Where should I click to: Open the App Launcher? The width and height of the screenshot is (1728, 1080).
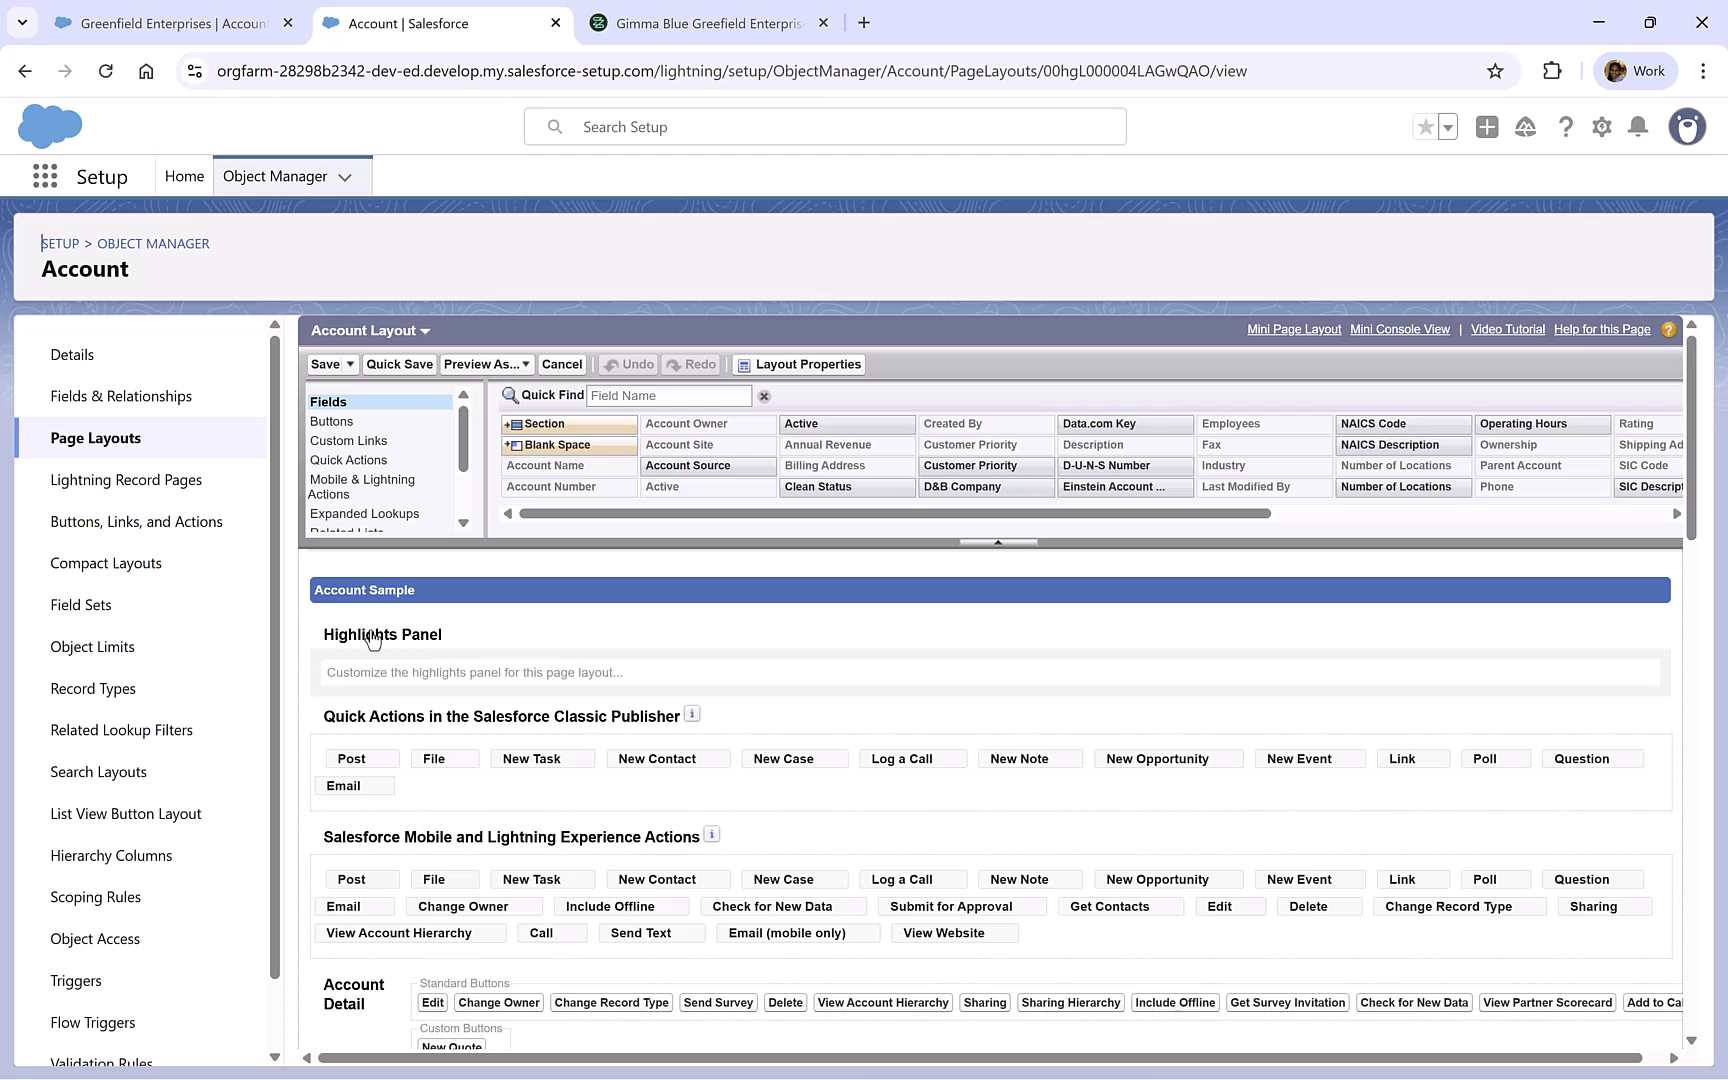[44, 176]
